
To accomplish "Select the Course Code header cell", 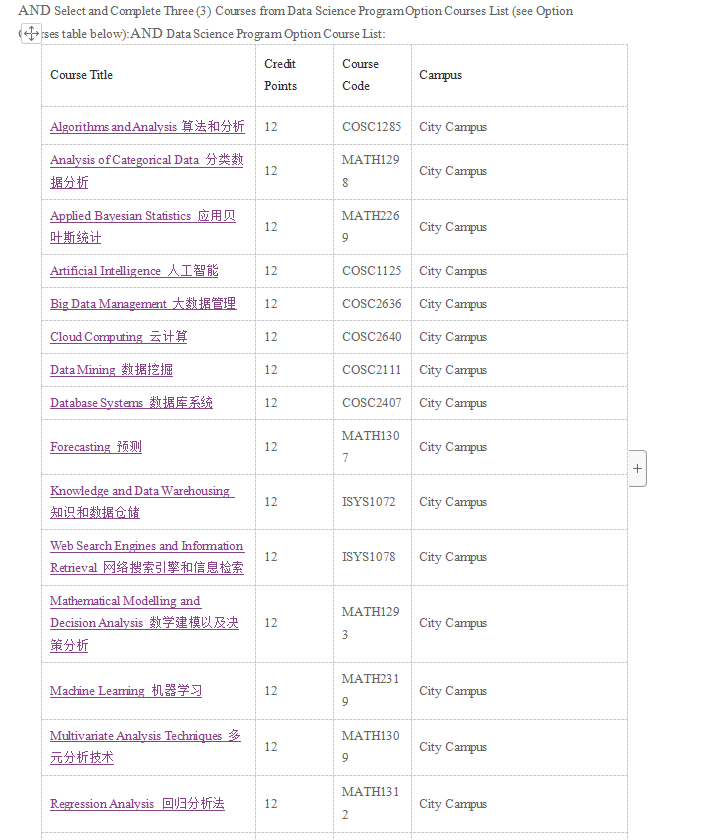I will pos(372,75).
